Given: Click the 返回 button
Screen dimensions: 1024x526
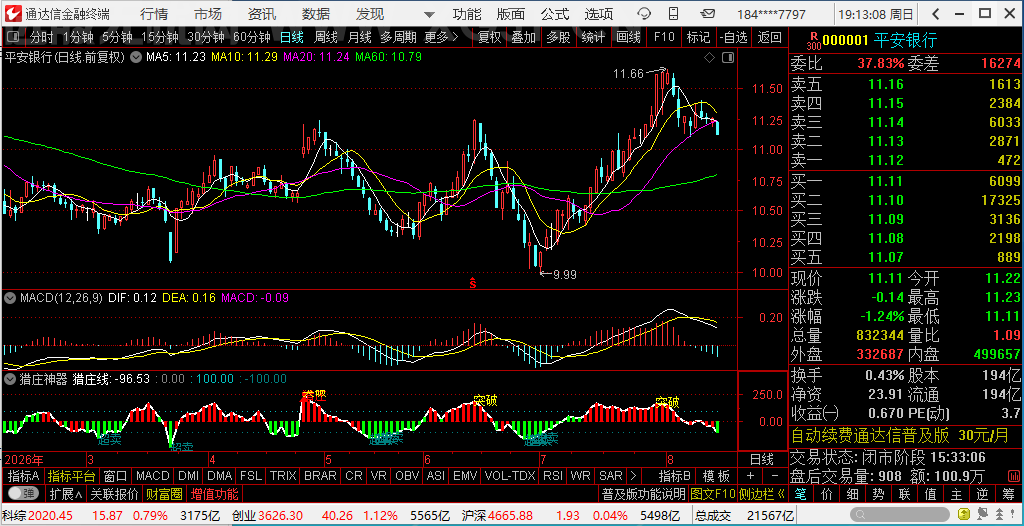Looking at the screenshot, I should click(x=769, y=37).
